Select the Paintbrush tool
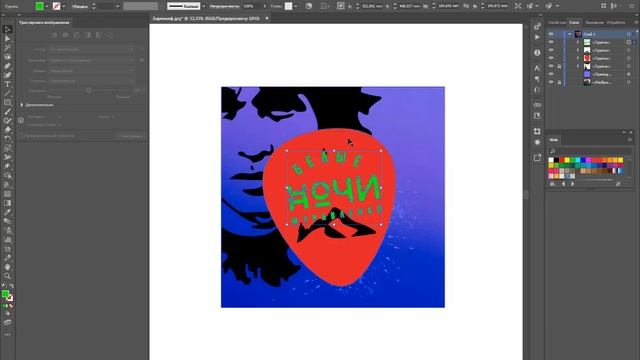 click(x=7, y=112)
